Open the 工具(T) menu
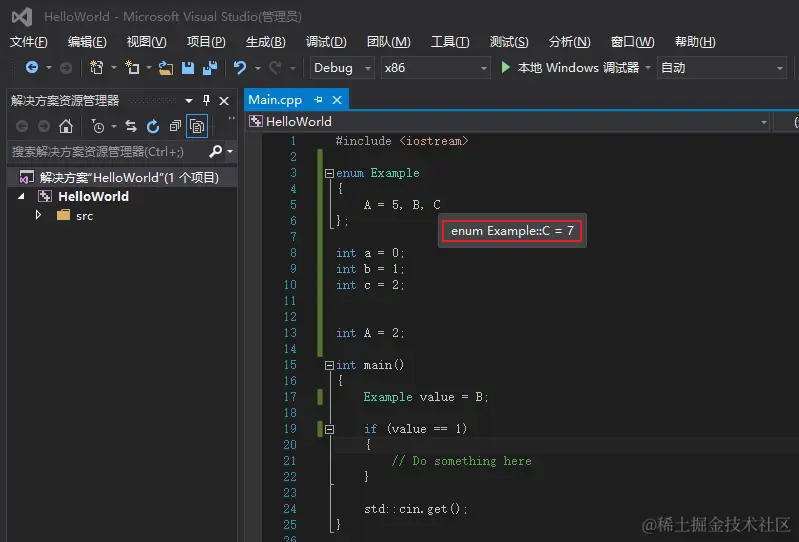Image resolution: width=799 pixels, height=542 pixels. click(450, 42)
